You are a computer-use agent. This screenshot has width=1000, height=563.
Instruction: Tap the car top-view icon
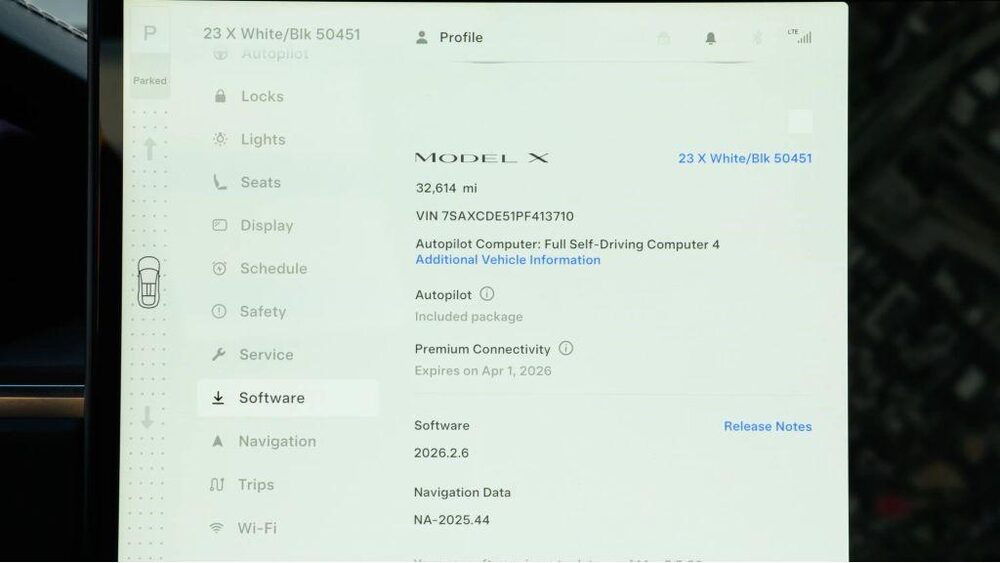click(148, 282)
